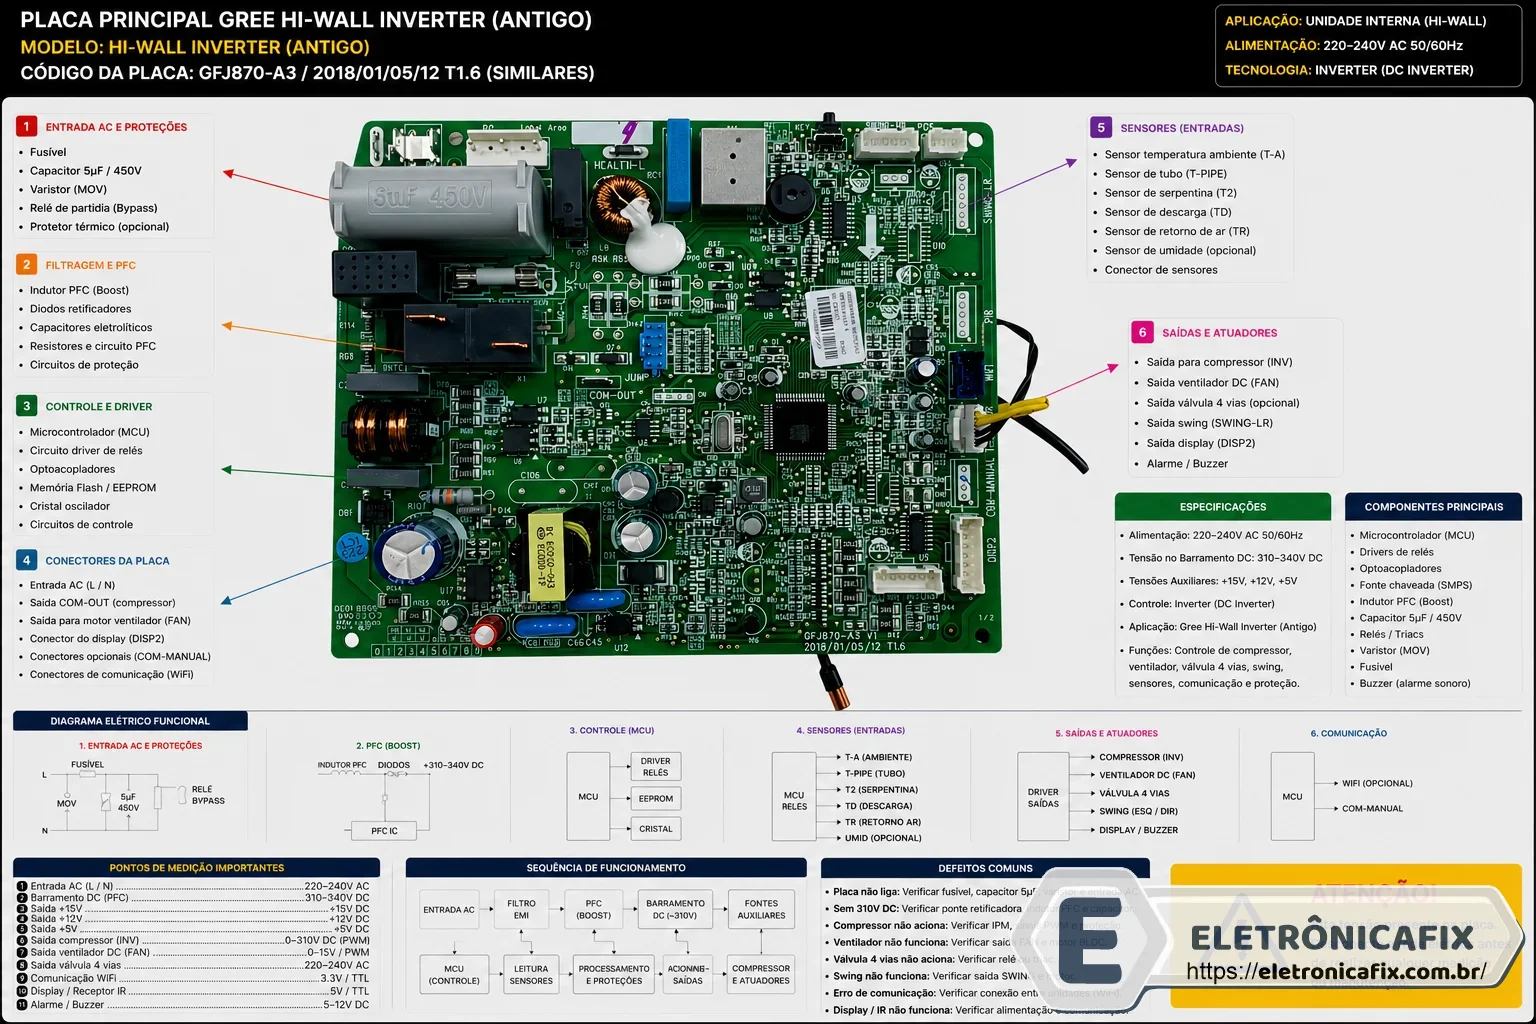The width and height of the screenshot is (1536, 1024).
Task: Click 'Saída COM-OUT (compressor)' item
Action: point(102,603)
